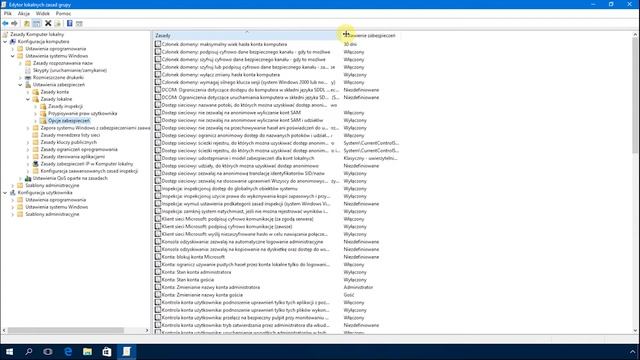This screenshot has width=640, height=360.
Task: Click the Ustawienia zabezpieczeń node icon
Action: point(28,84)
